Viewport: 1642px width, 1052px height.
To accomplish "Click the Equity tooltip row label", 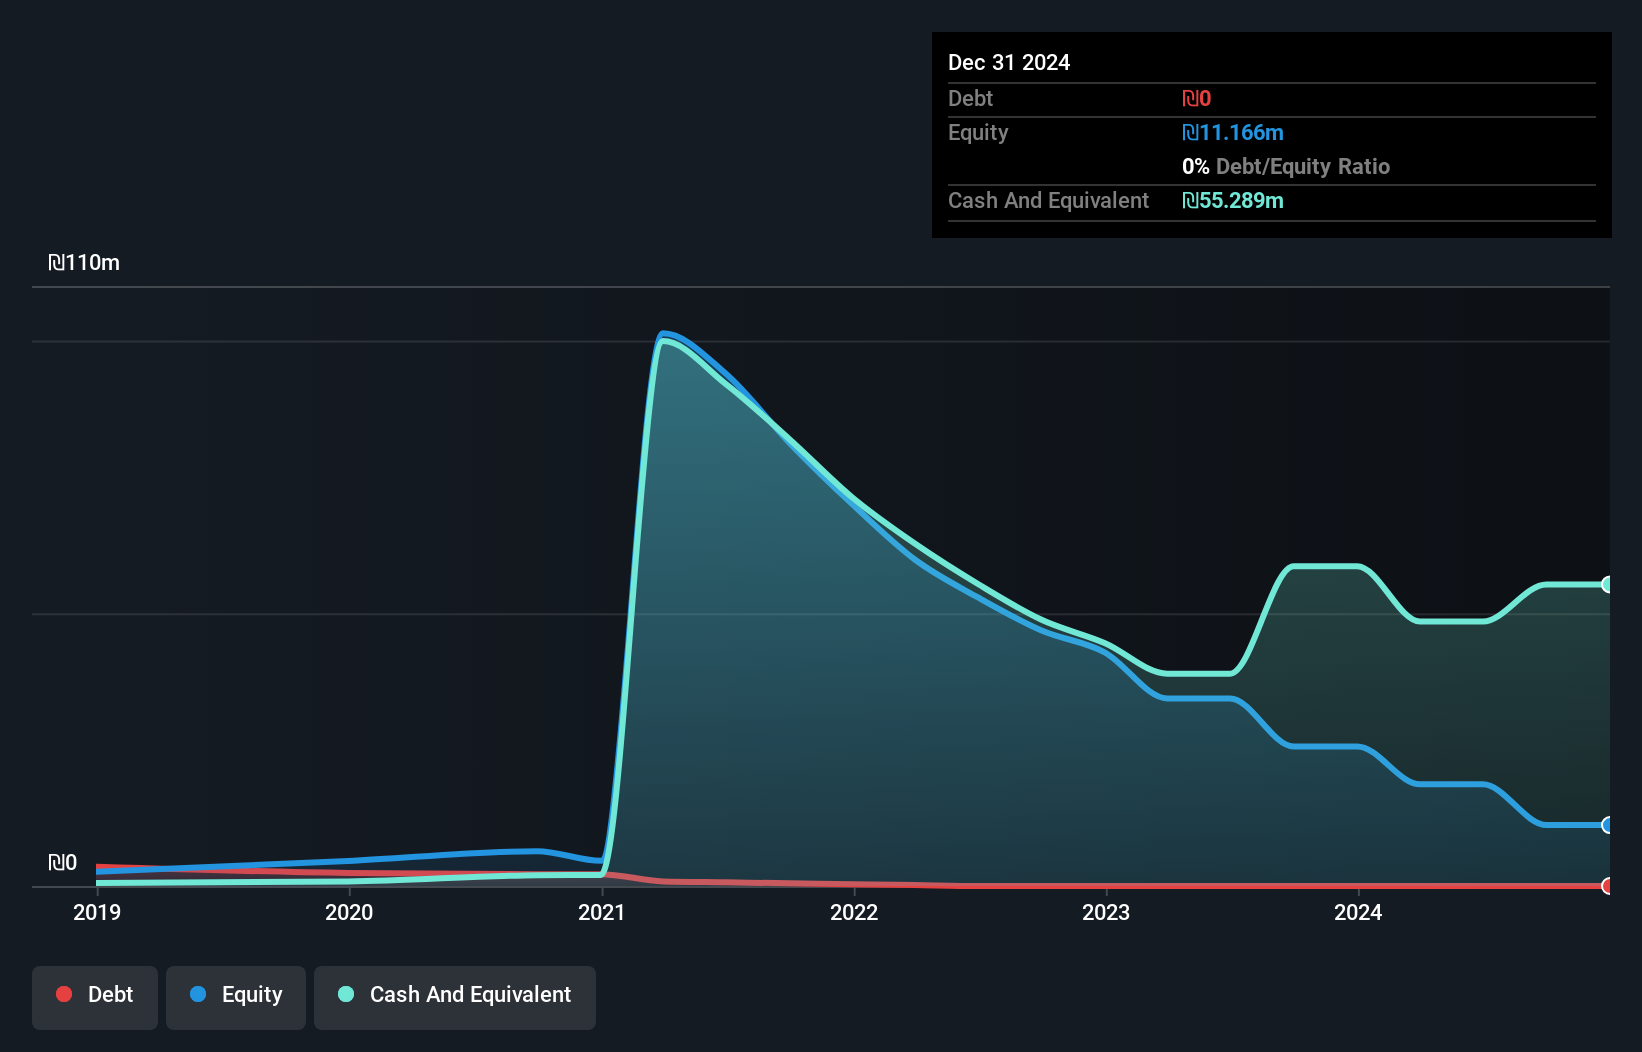I will [978, 133].
